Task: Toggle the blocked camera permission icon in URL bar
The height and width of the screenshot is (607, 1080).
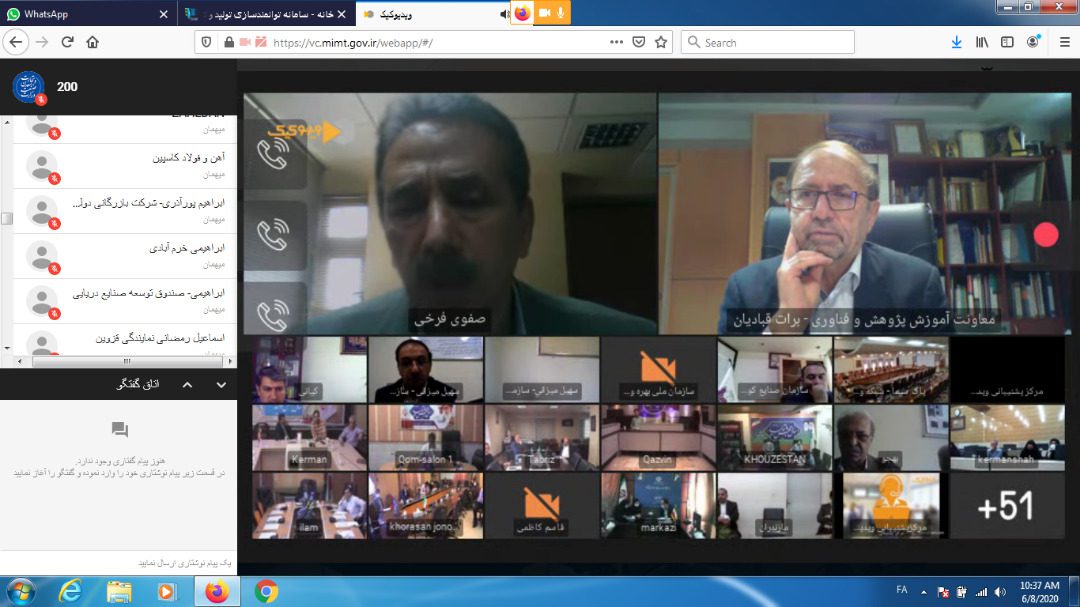Action: tap(261, 42)
